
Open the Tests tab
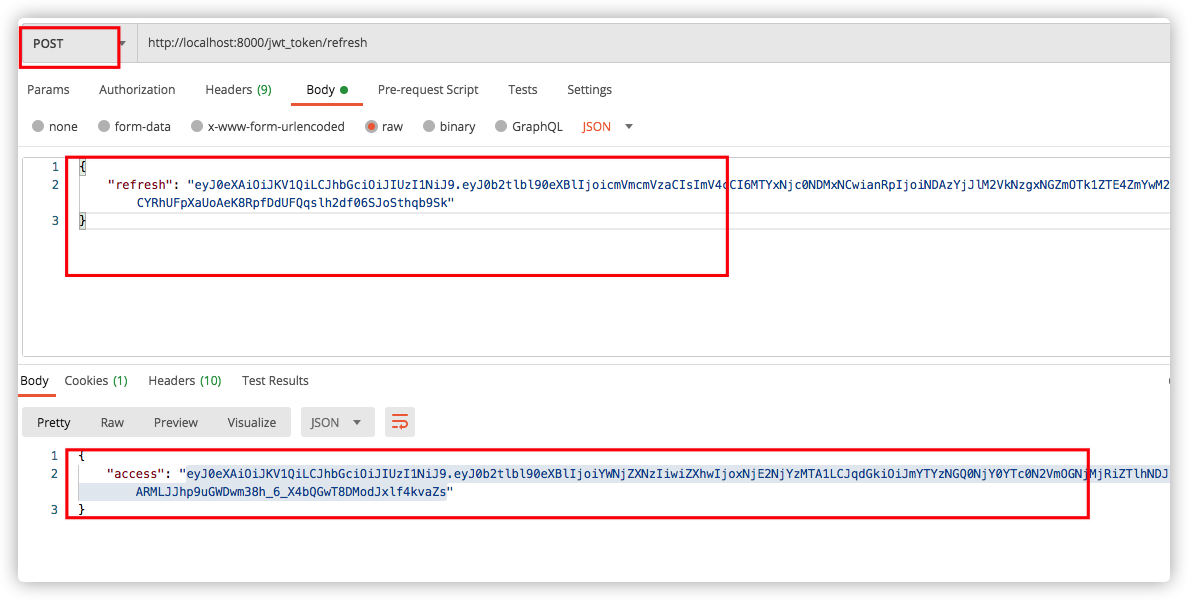point(522,90)
